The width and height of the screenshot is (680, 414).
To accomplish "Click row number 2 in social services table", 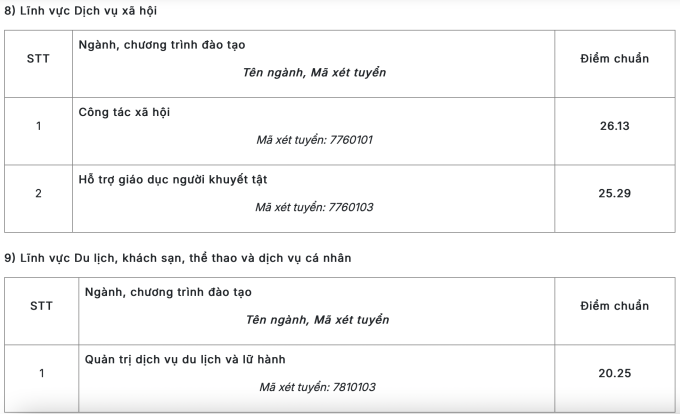I will [38, 193].
